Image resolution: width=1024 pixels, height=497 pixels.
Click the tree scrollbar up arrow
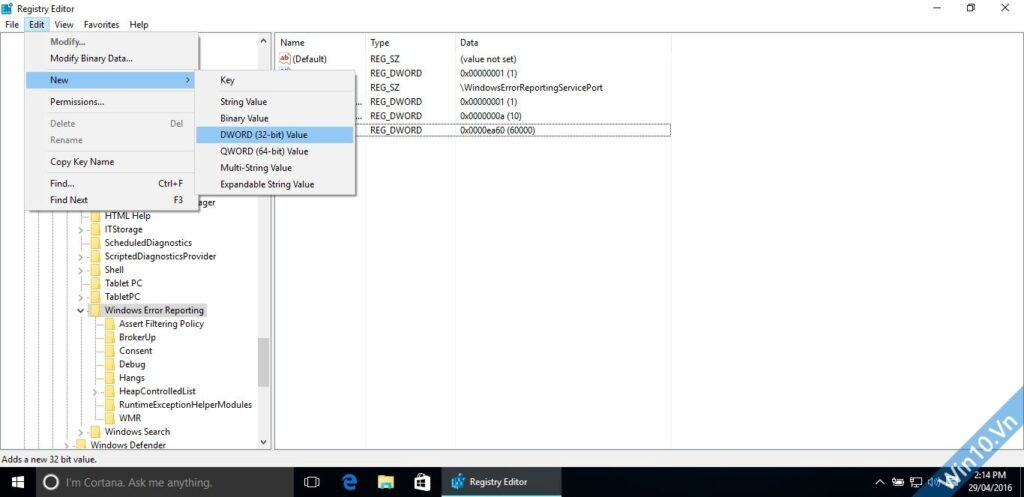(264, 40)
